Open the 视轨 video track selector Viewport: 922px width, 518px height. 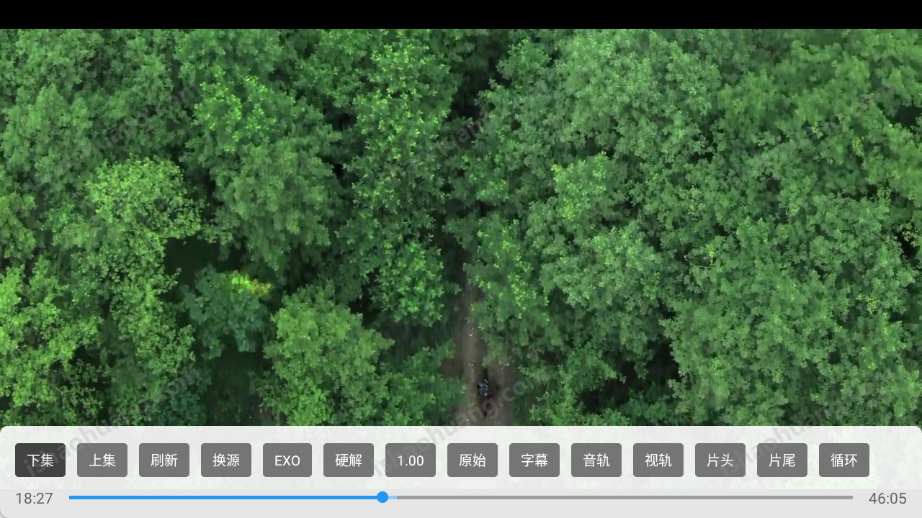tap(658, 460)
